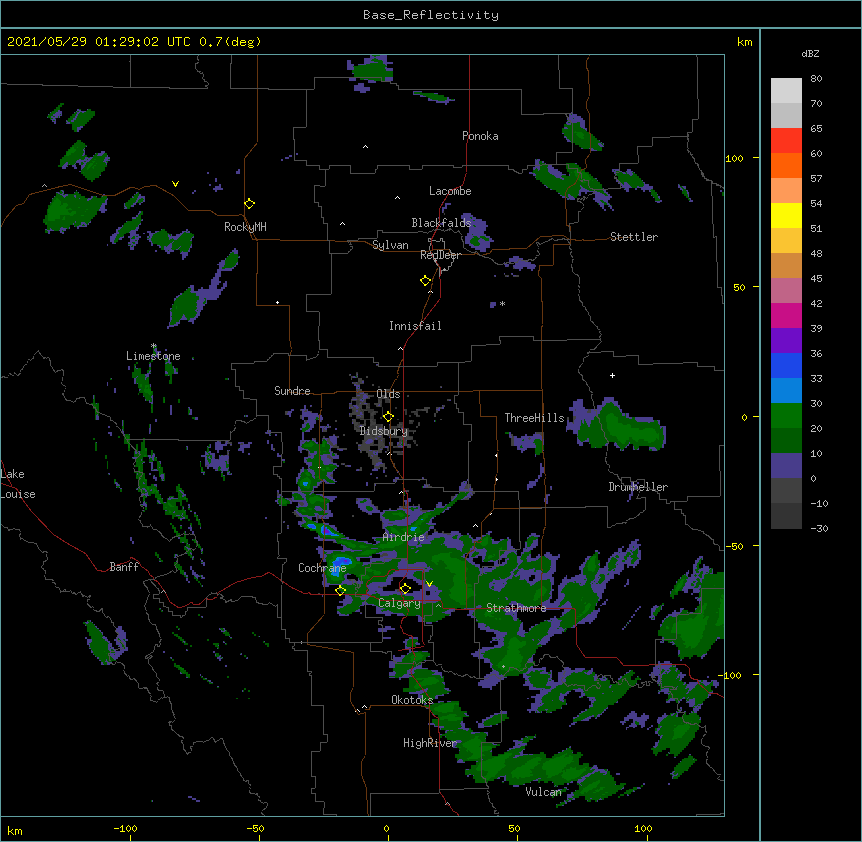Click the yellow diamond marker above Calgary
This screenshot has height=842, width=862.
point(405,589)
